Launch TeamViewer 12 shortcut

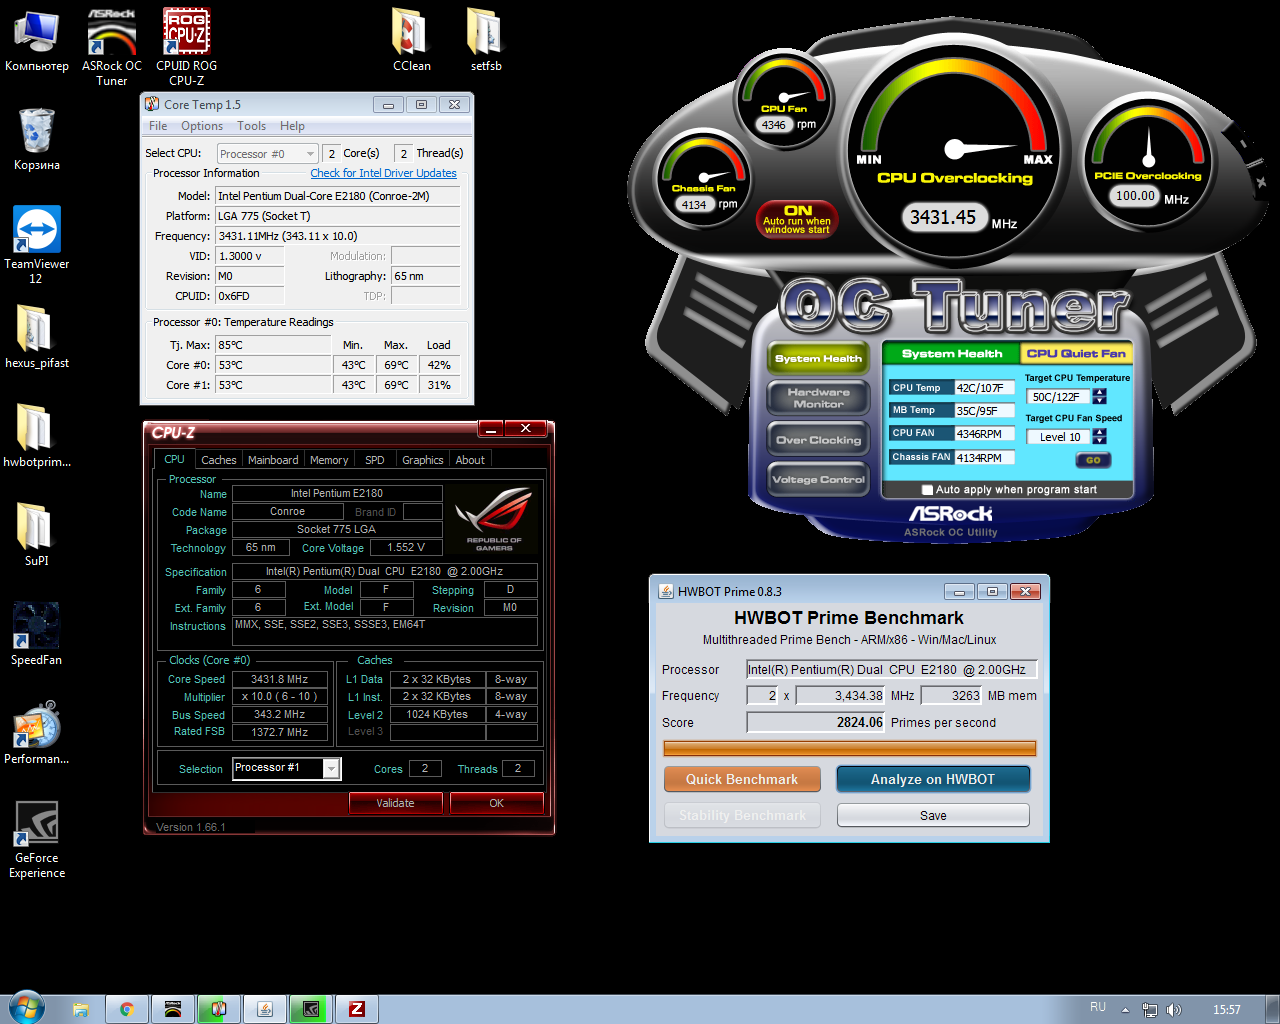(x=37, y=245)
